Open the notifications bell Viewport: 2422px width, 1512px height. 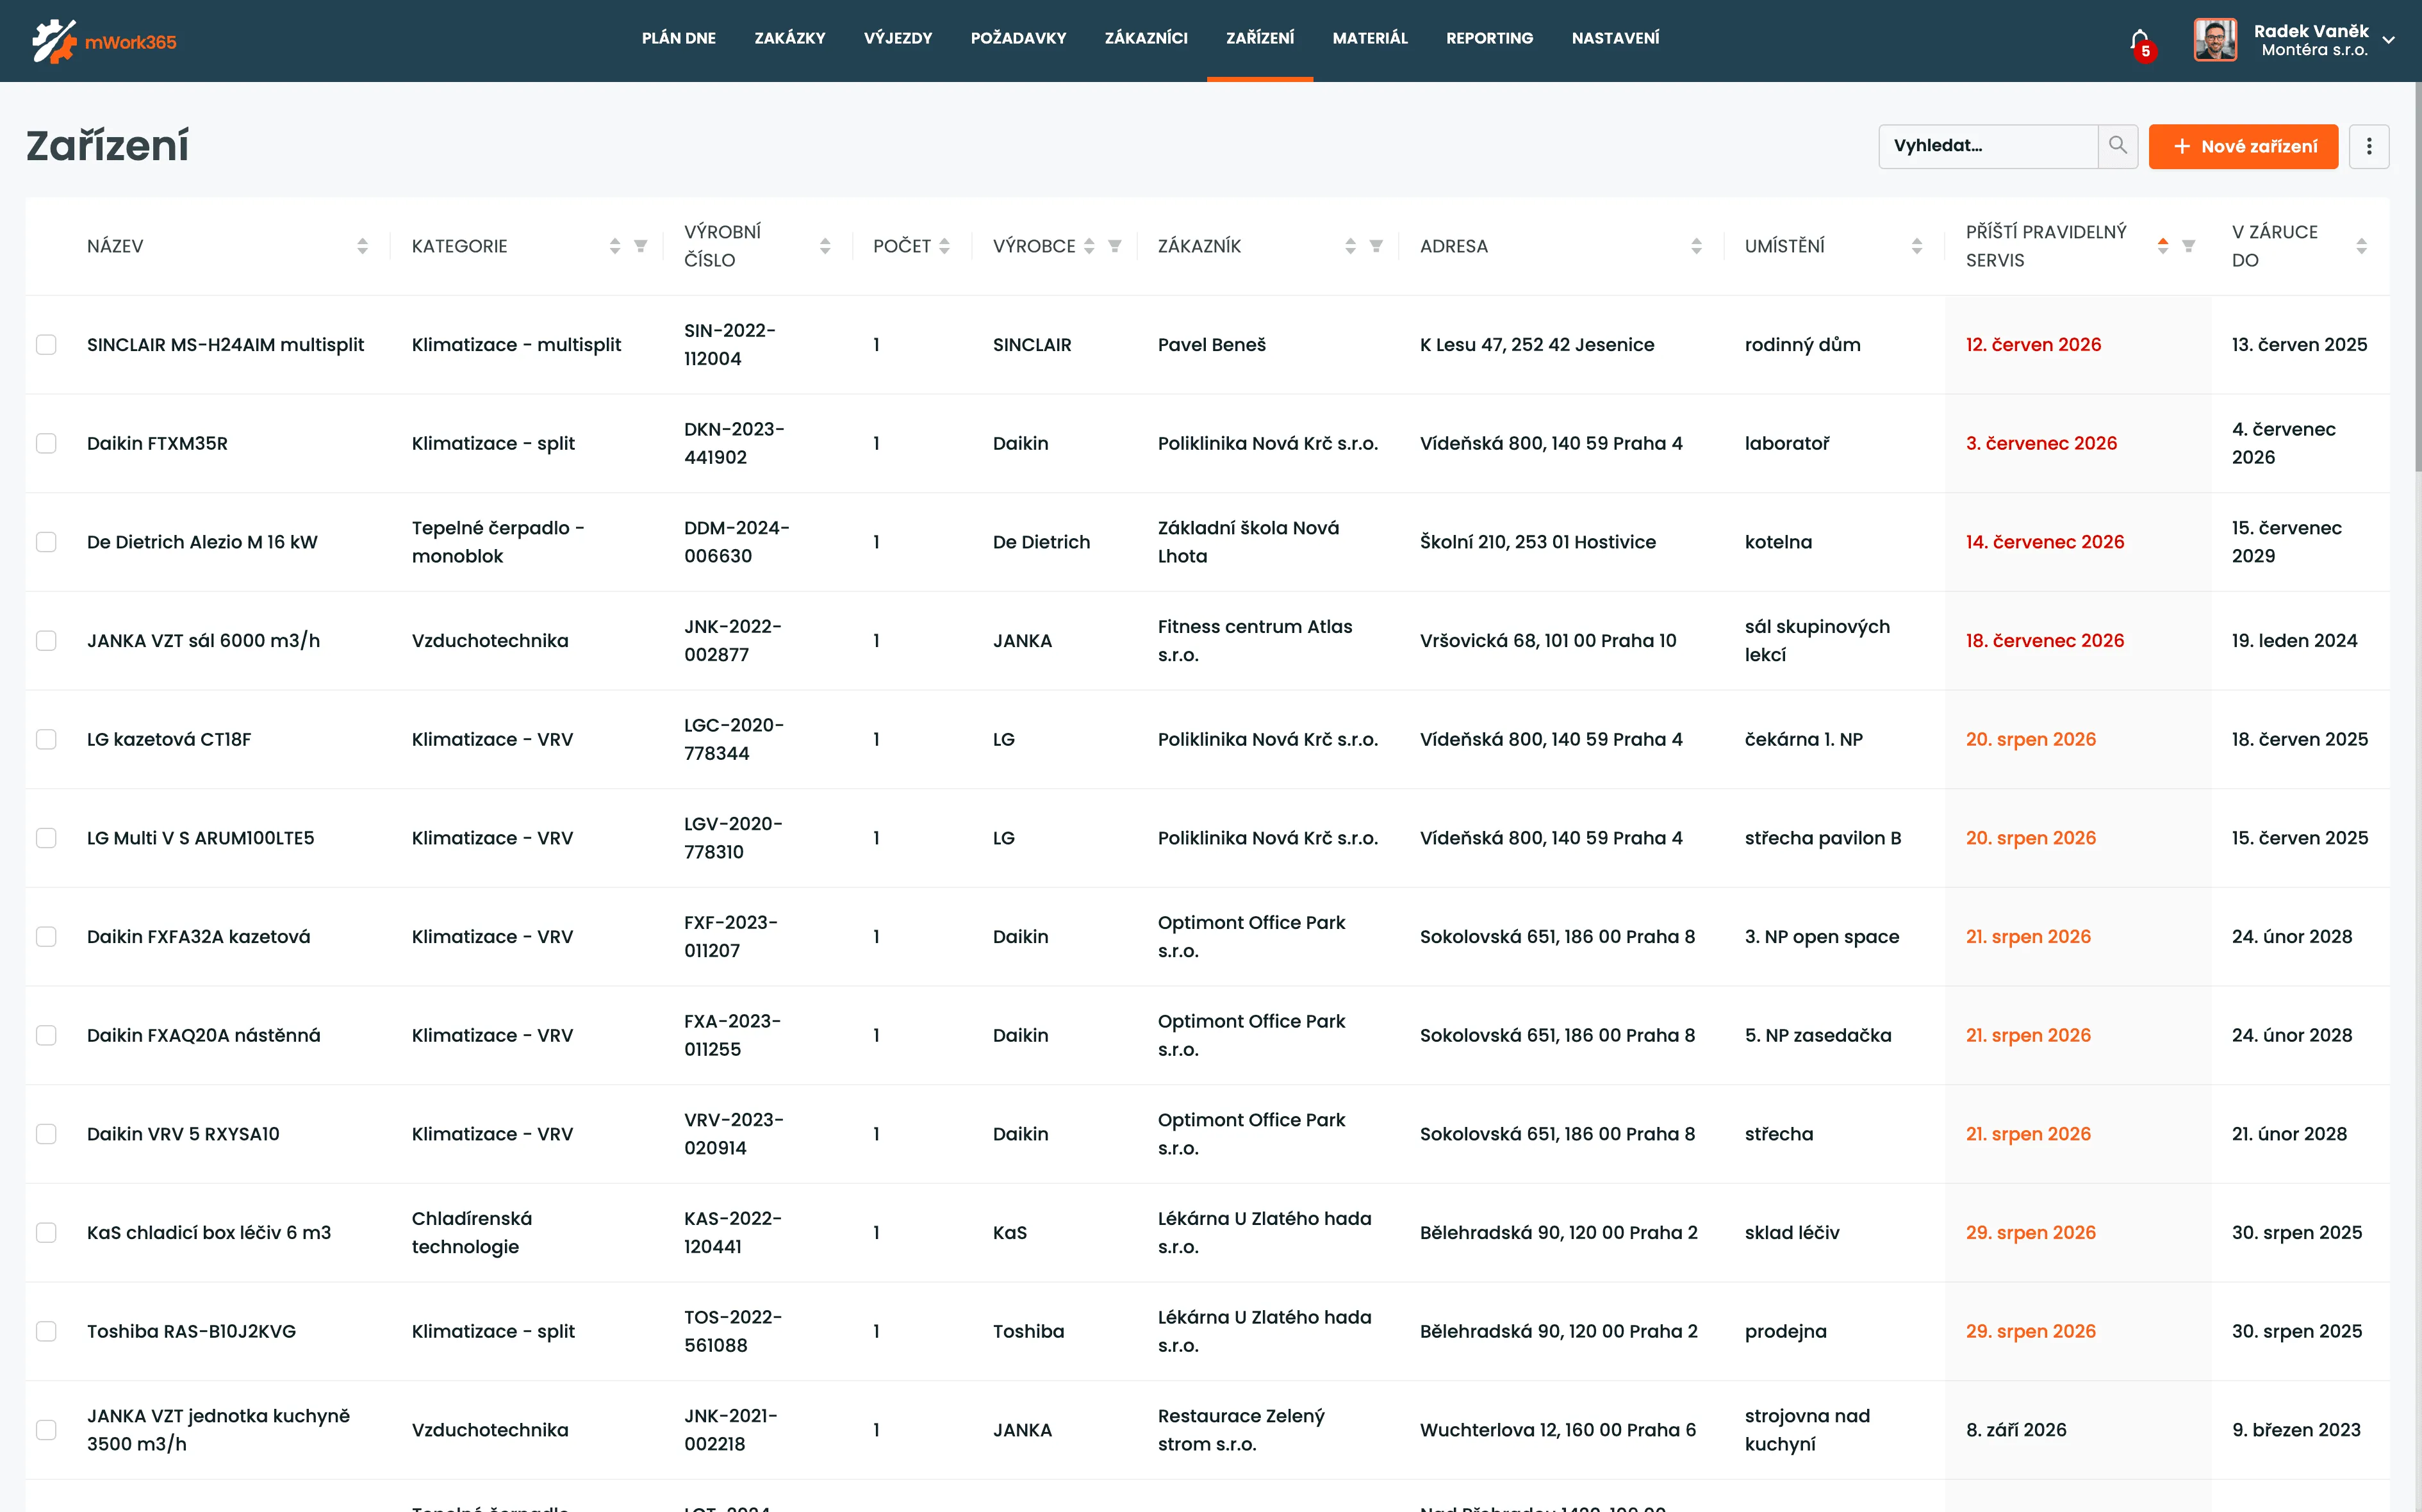pos(2139,41)
